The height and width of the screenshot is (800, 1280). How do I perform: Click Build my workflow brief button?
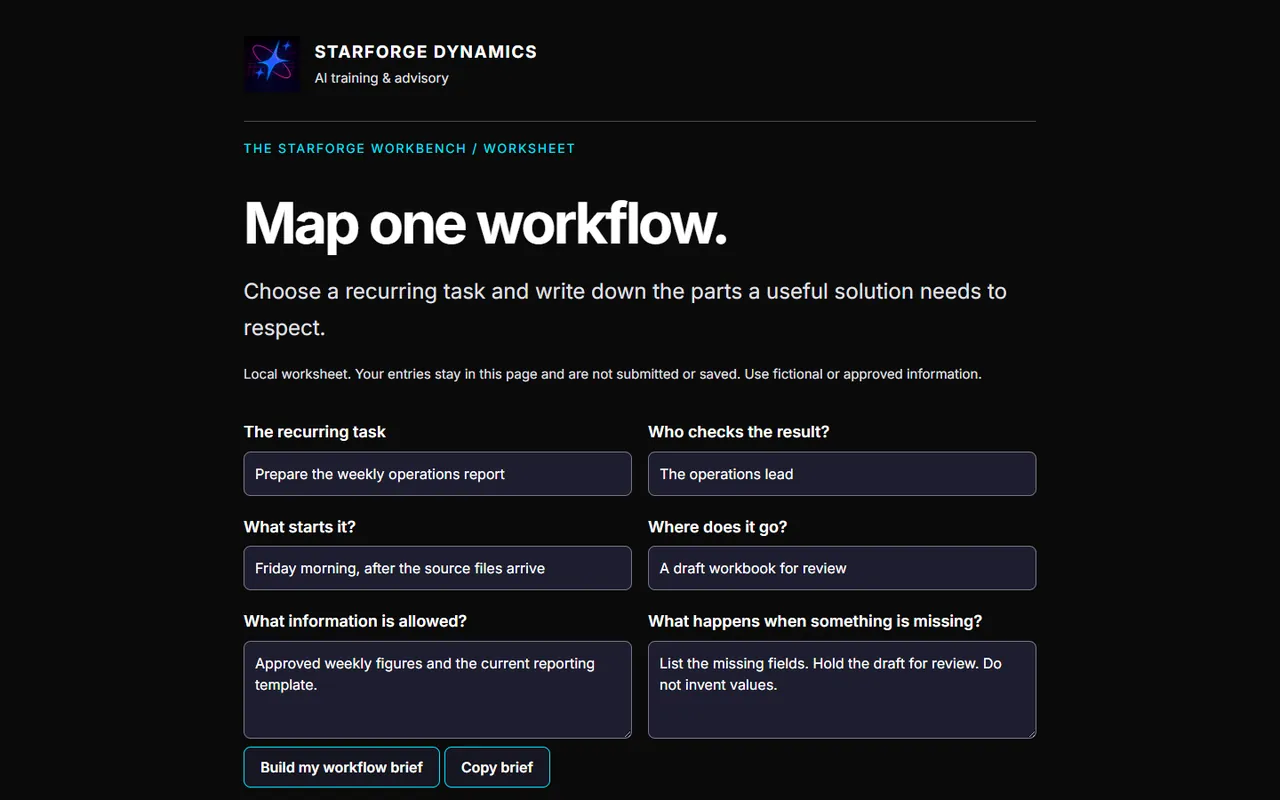click(x=342, y=767)
